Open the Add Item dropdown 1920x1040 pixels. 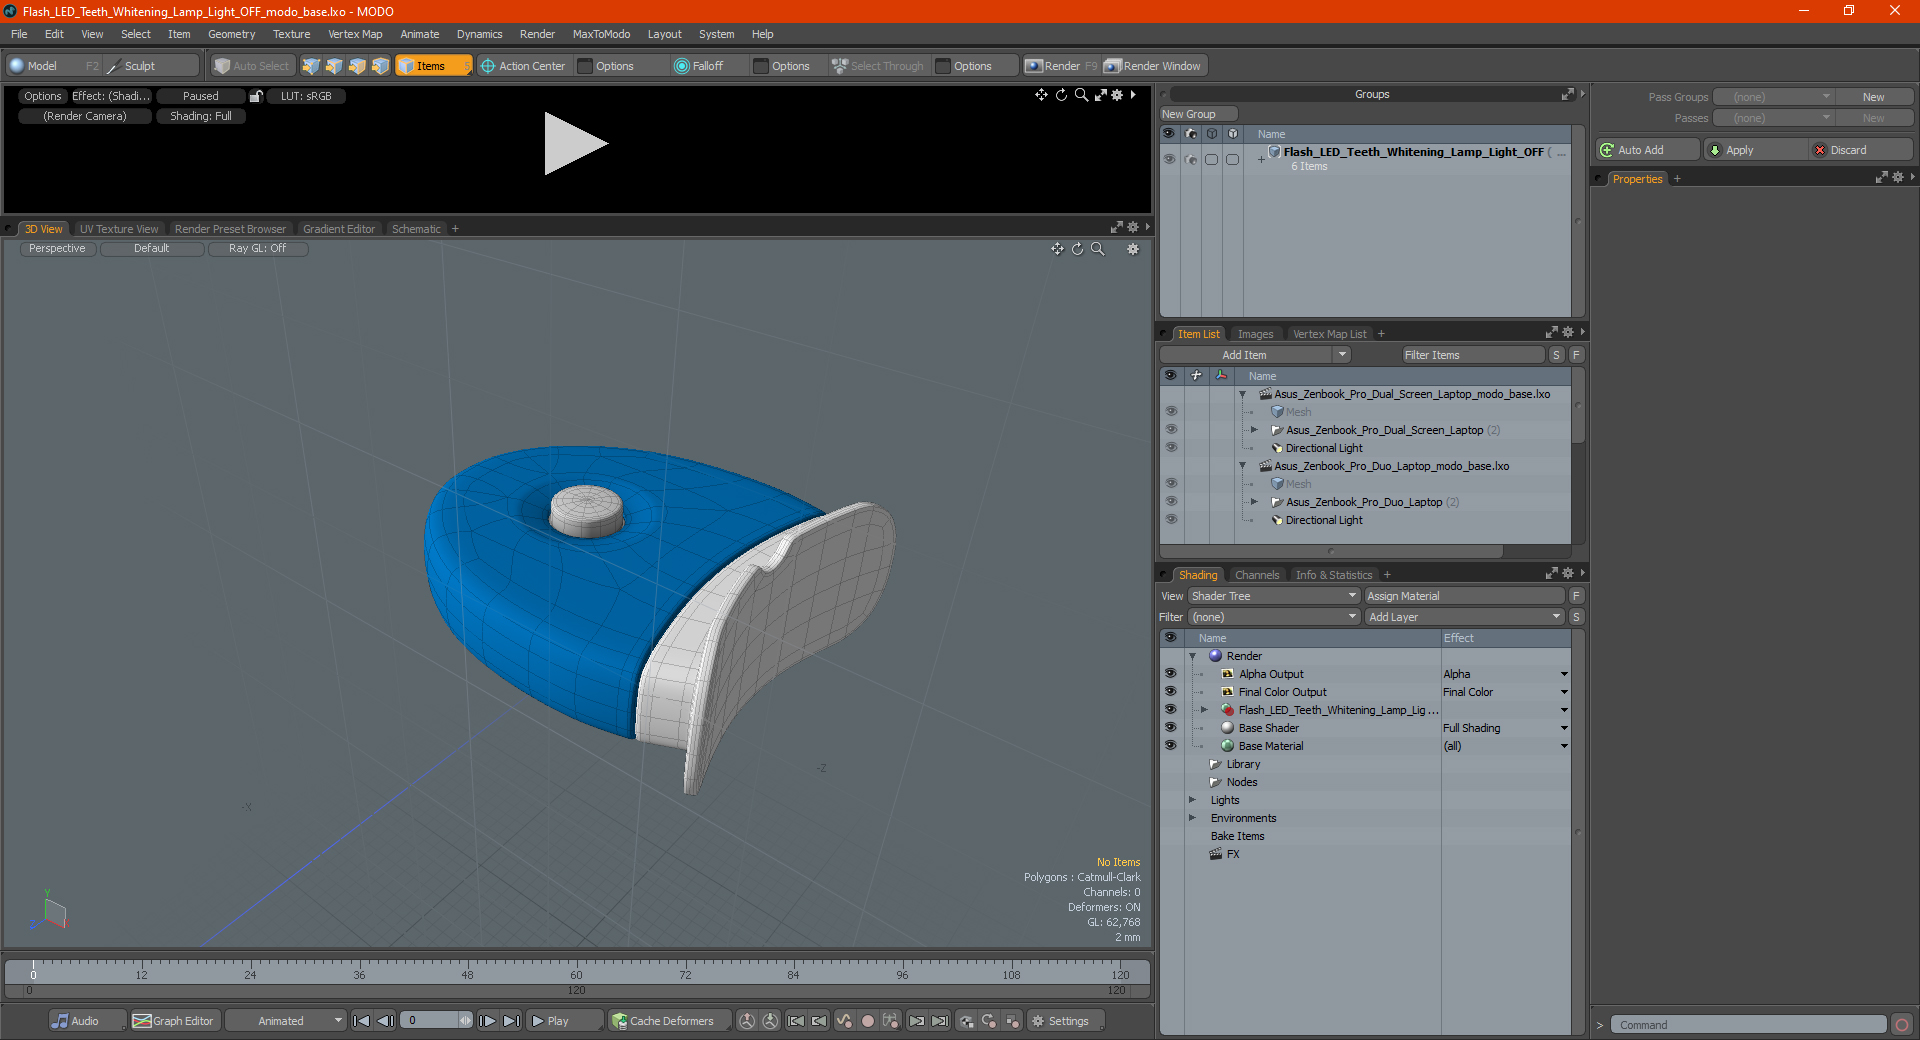[x=1255, y=355]
